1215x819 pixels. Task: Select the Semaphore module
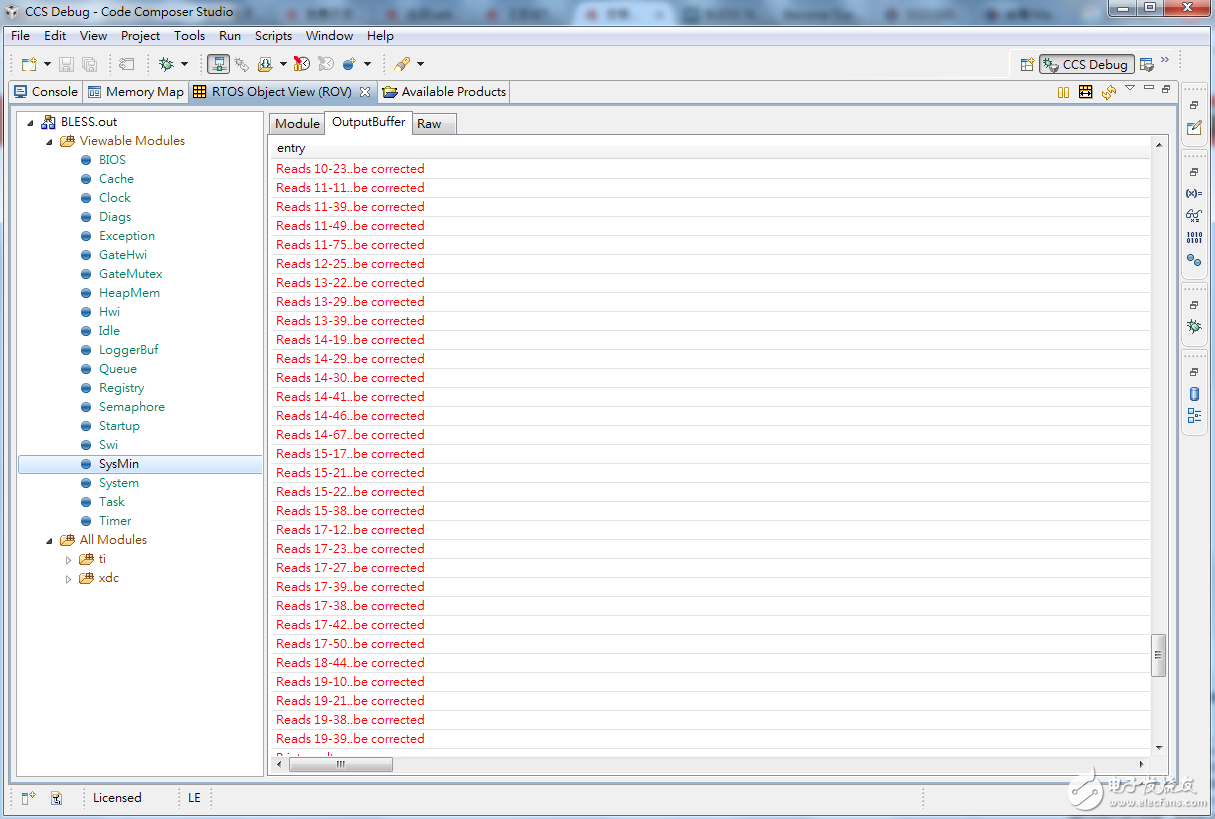click(132, 407)
